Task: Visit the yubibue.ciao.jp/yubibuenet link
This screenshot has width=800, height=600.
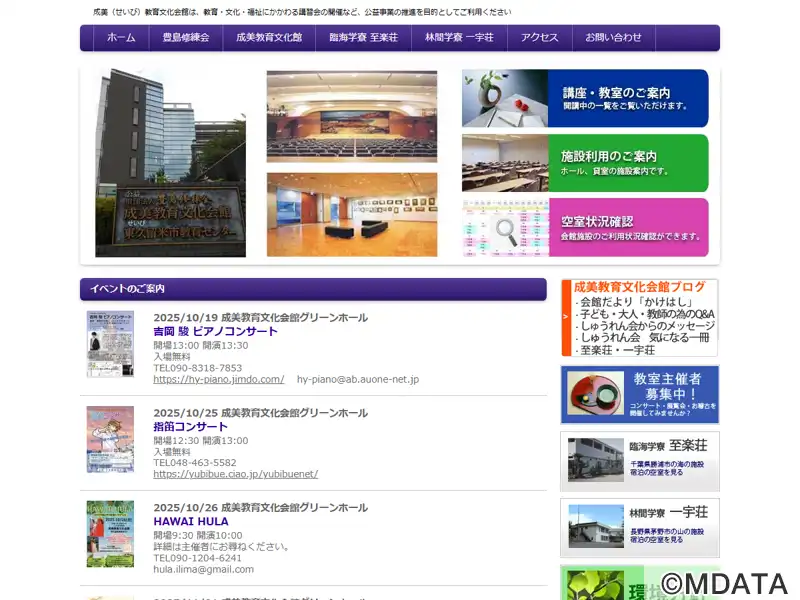Action: (235, 475)
